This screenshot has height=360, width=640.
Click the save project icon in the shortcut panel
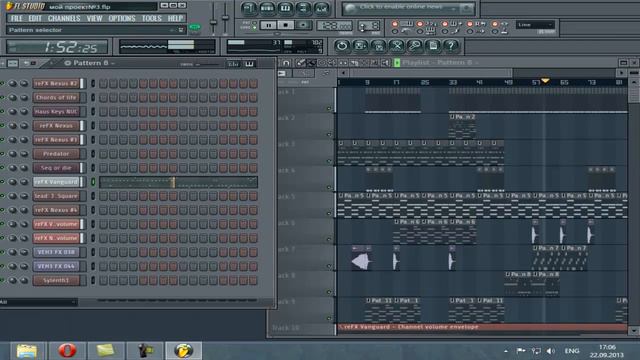click(x=360, y=46)
